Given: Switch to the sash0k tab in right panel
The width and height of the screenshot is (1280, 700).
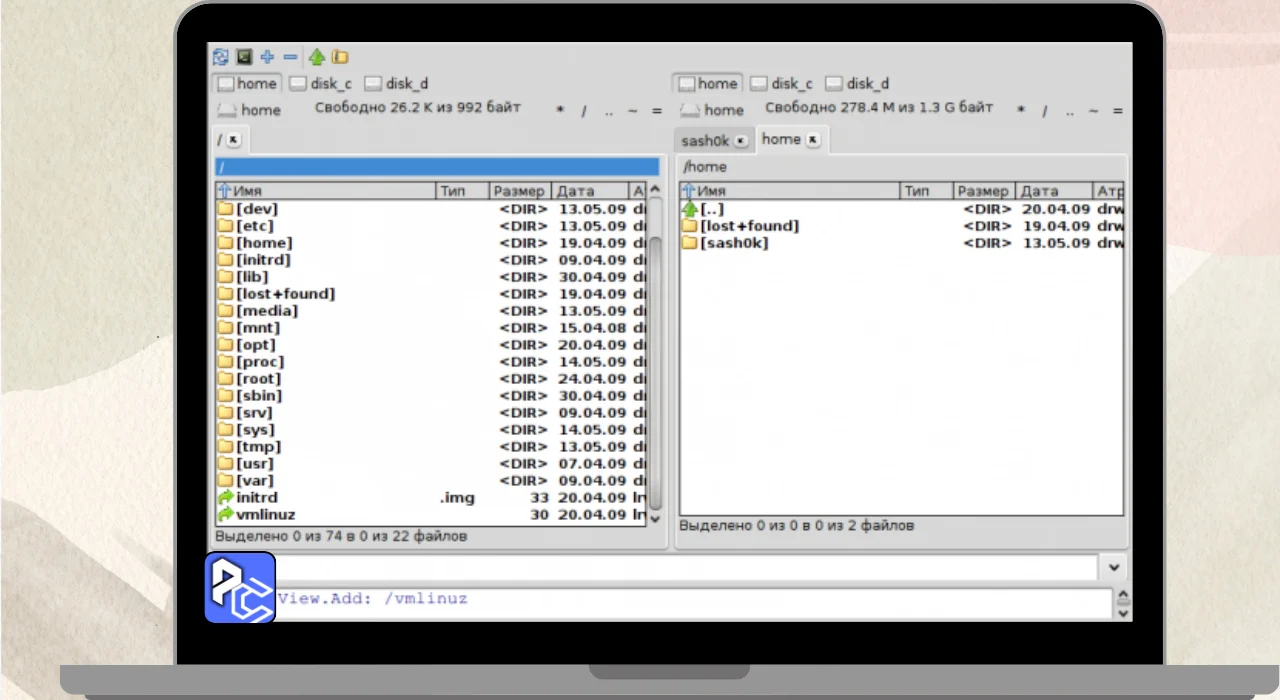Looking at the screenshot, I should 706,141.
